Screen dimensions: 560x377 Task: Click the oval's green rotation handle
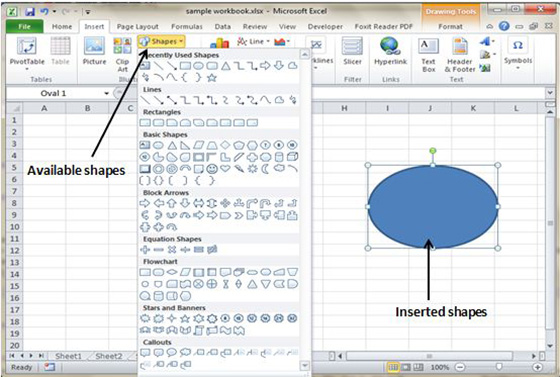tap(432, 151)
